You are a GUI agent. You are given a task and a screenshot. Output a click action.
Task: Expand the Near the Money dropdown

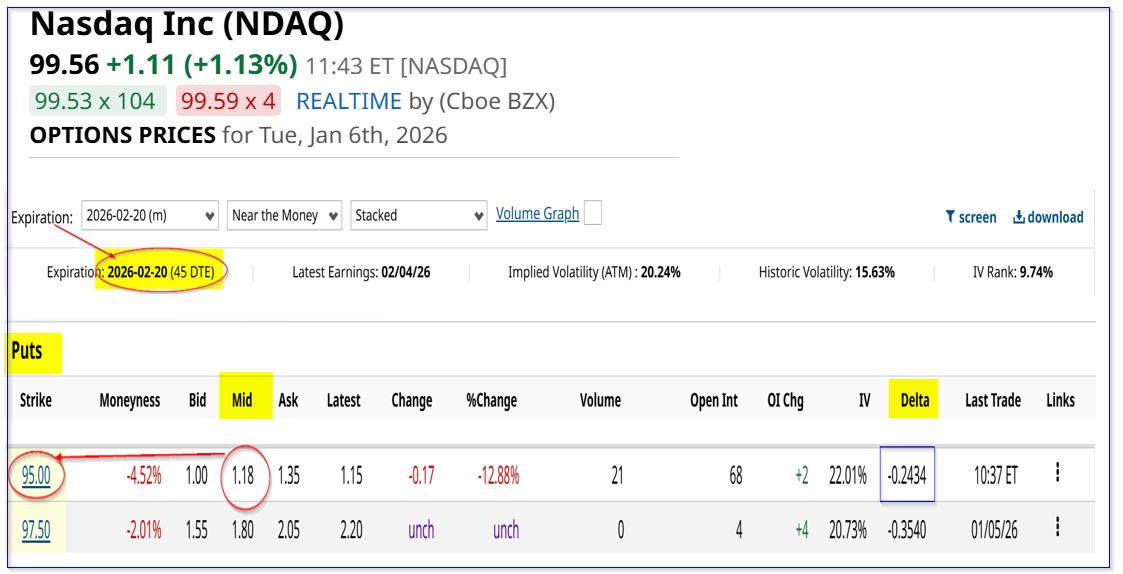[x=285, y=215]
